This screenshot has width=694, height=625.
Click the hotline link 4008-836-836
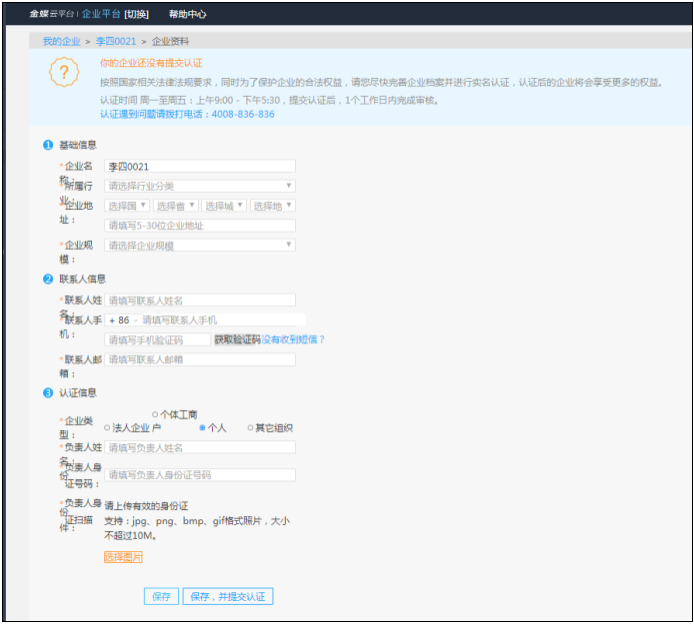click(x=243, y=114)
